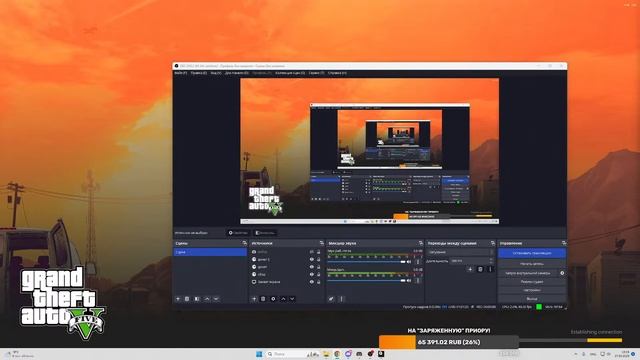640x360 pixels.
Task: Enable studio mode button
Action: [532, 282]
